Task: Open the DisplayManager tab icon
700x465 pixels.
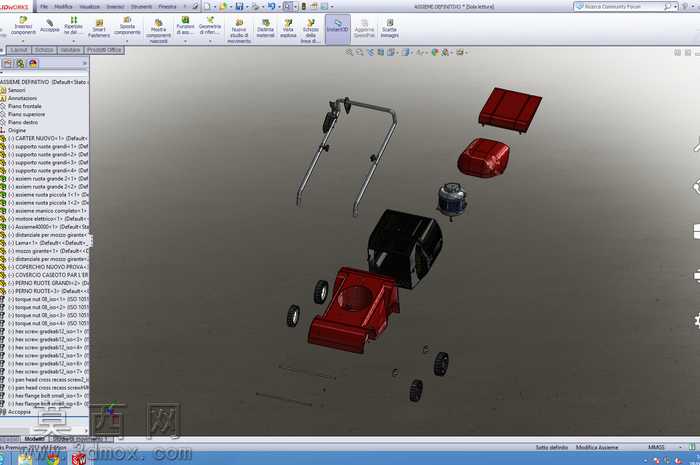Action: (33, 63)
